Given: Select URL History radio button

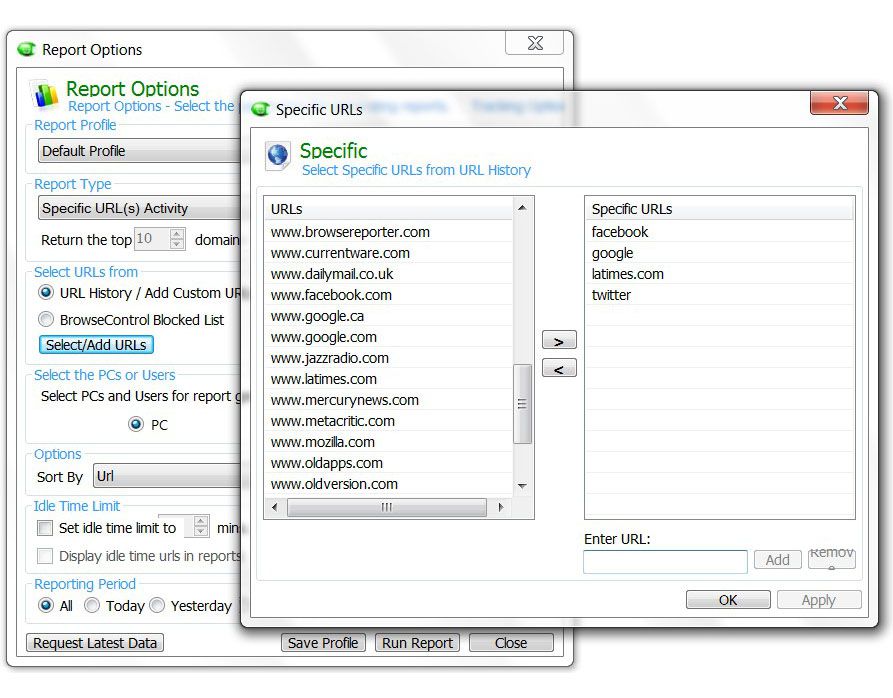Looking at the screenshot, I should coord(46,293).
